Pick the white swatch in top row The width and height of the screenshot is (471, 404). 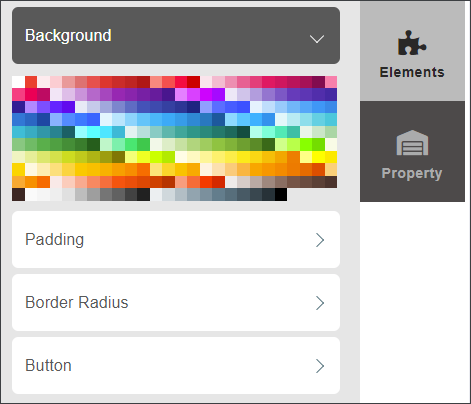tap(18, 82)
